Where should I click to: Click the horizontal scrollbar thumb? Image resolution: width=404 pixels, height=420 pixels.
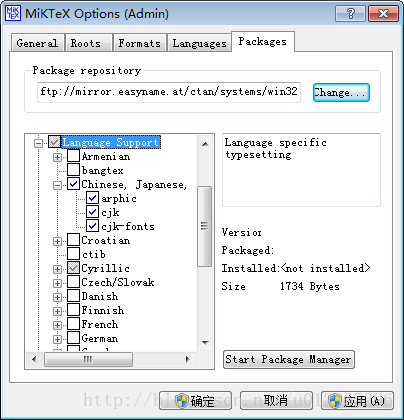88,359
